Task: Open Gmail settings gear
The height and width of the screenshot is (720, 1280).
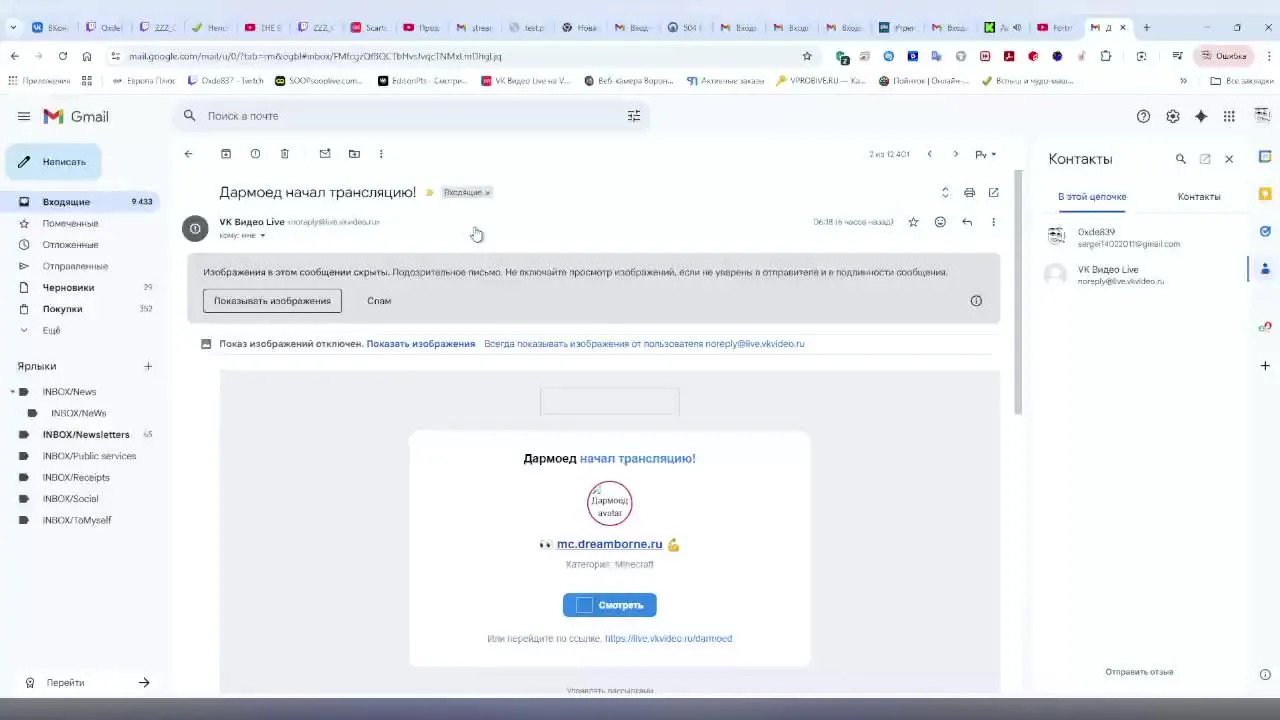Action: point(1172,116)
